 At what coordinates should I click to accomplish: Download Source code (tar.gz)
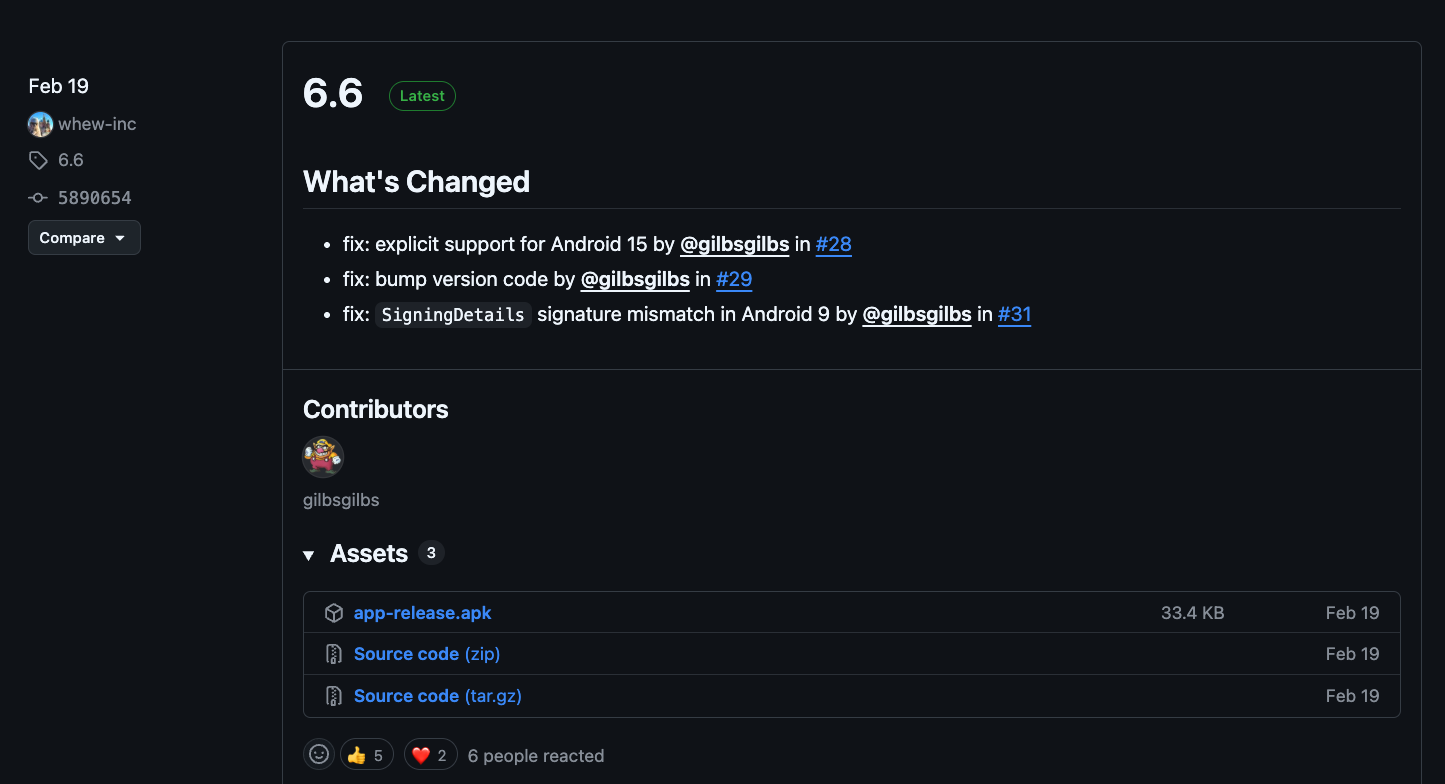point(437,696)
